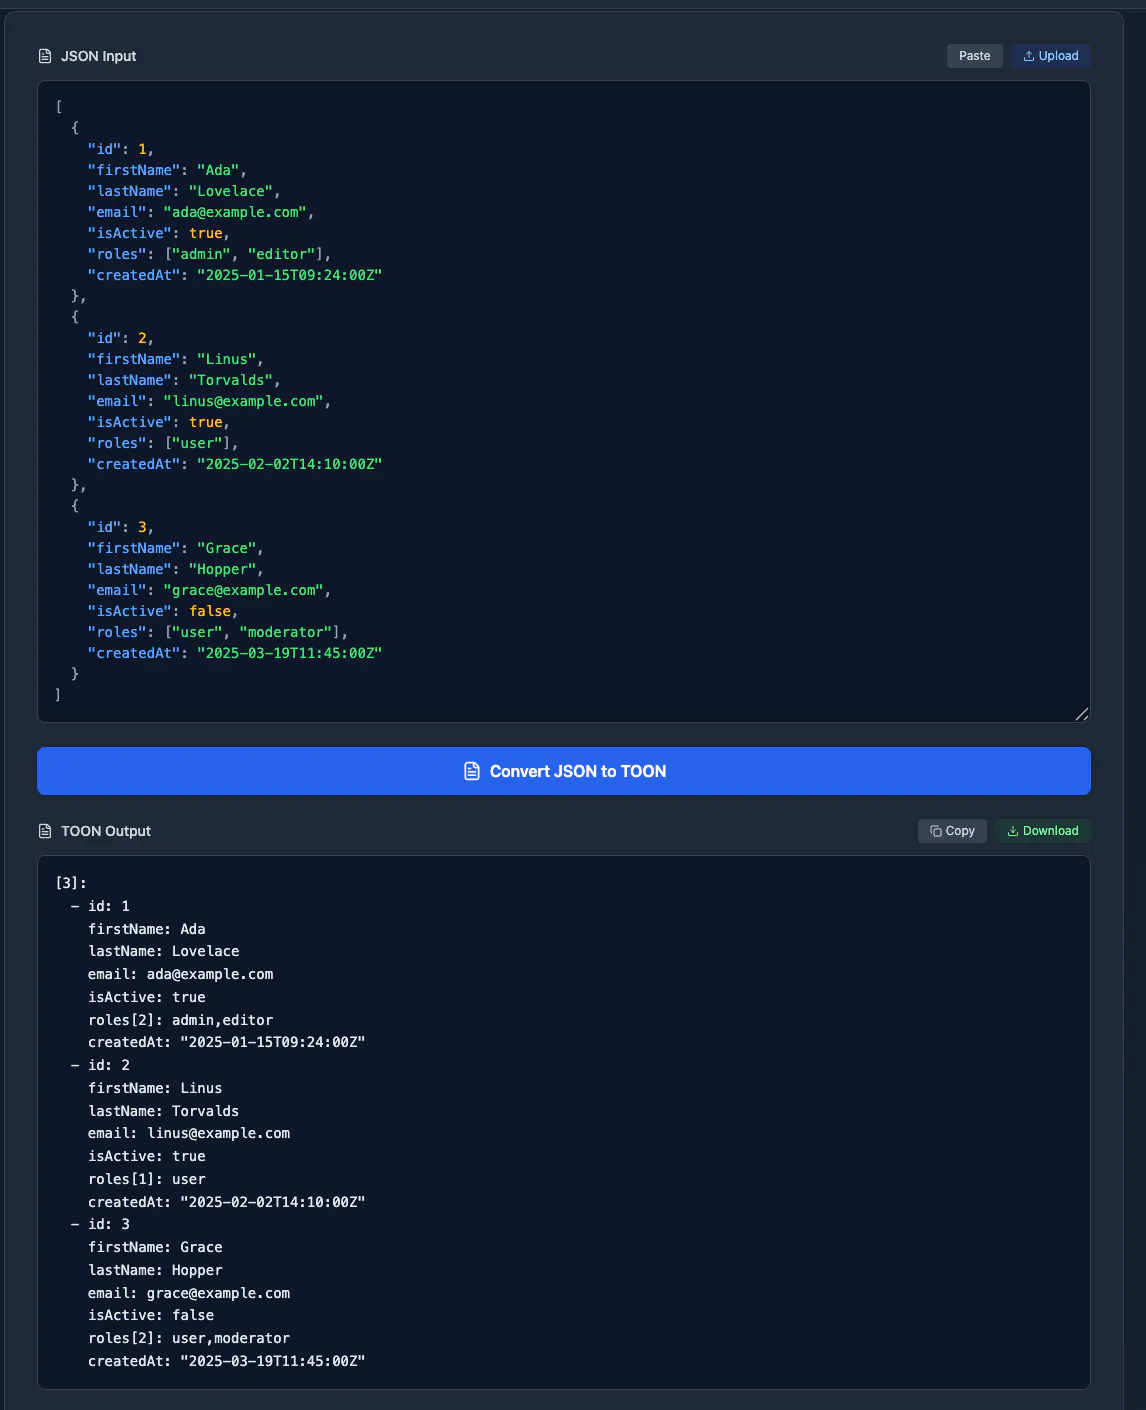Click "firstName: Grace" in TOON output
1146x1410 pixels.
[155, 1247]
